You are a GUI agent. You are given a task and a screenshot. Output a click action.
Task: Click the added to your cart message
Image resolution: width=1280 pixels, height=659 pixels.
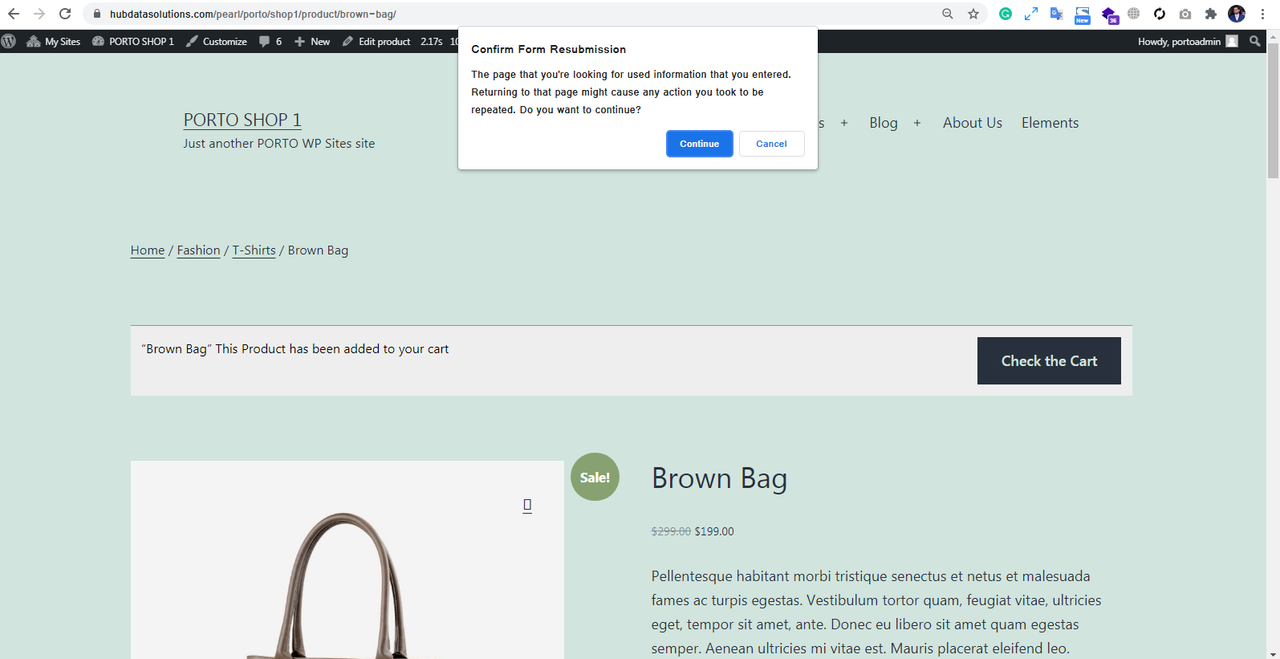point(295,349)
